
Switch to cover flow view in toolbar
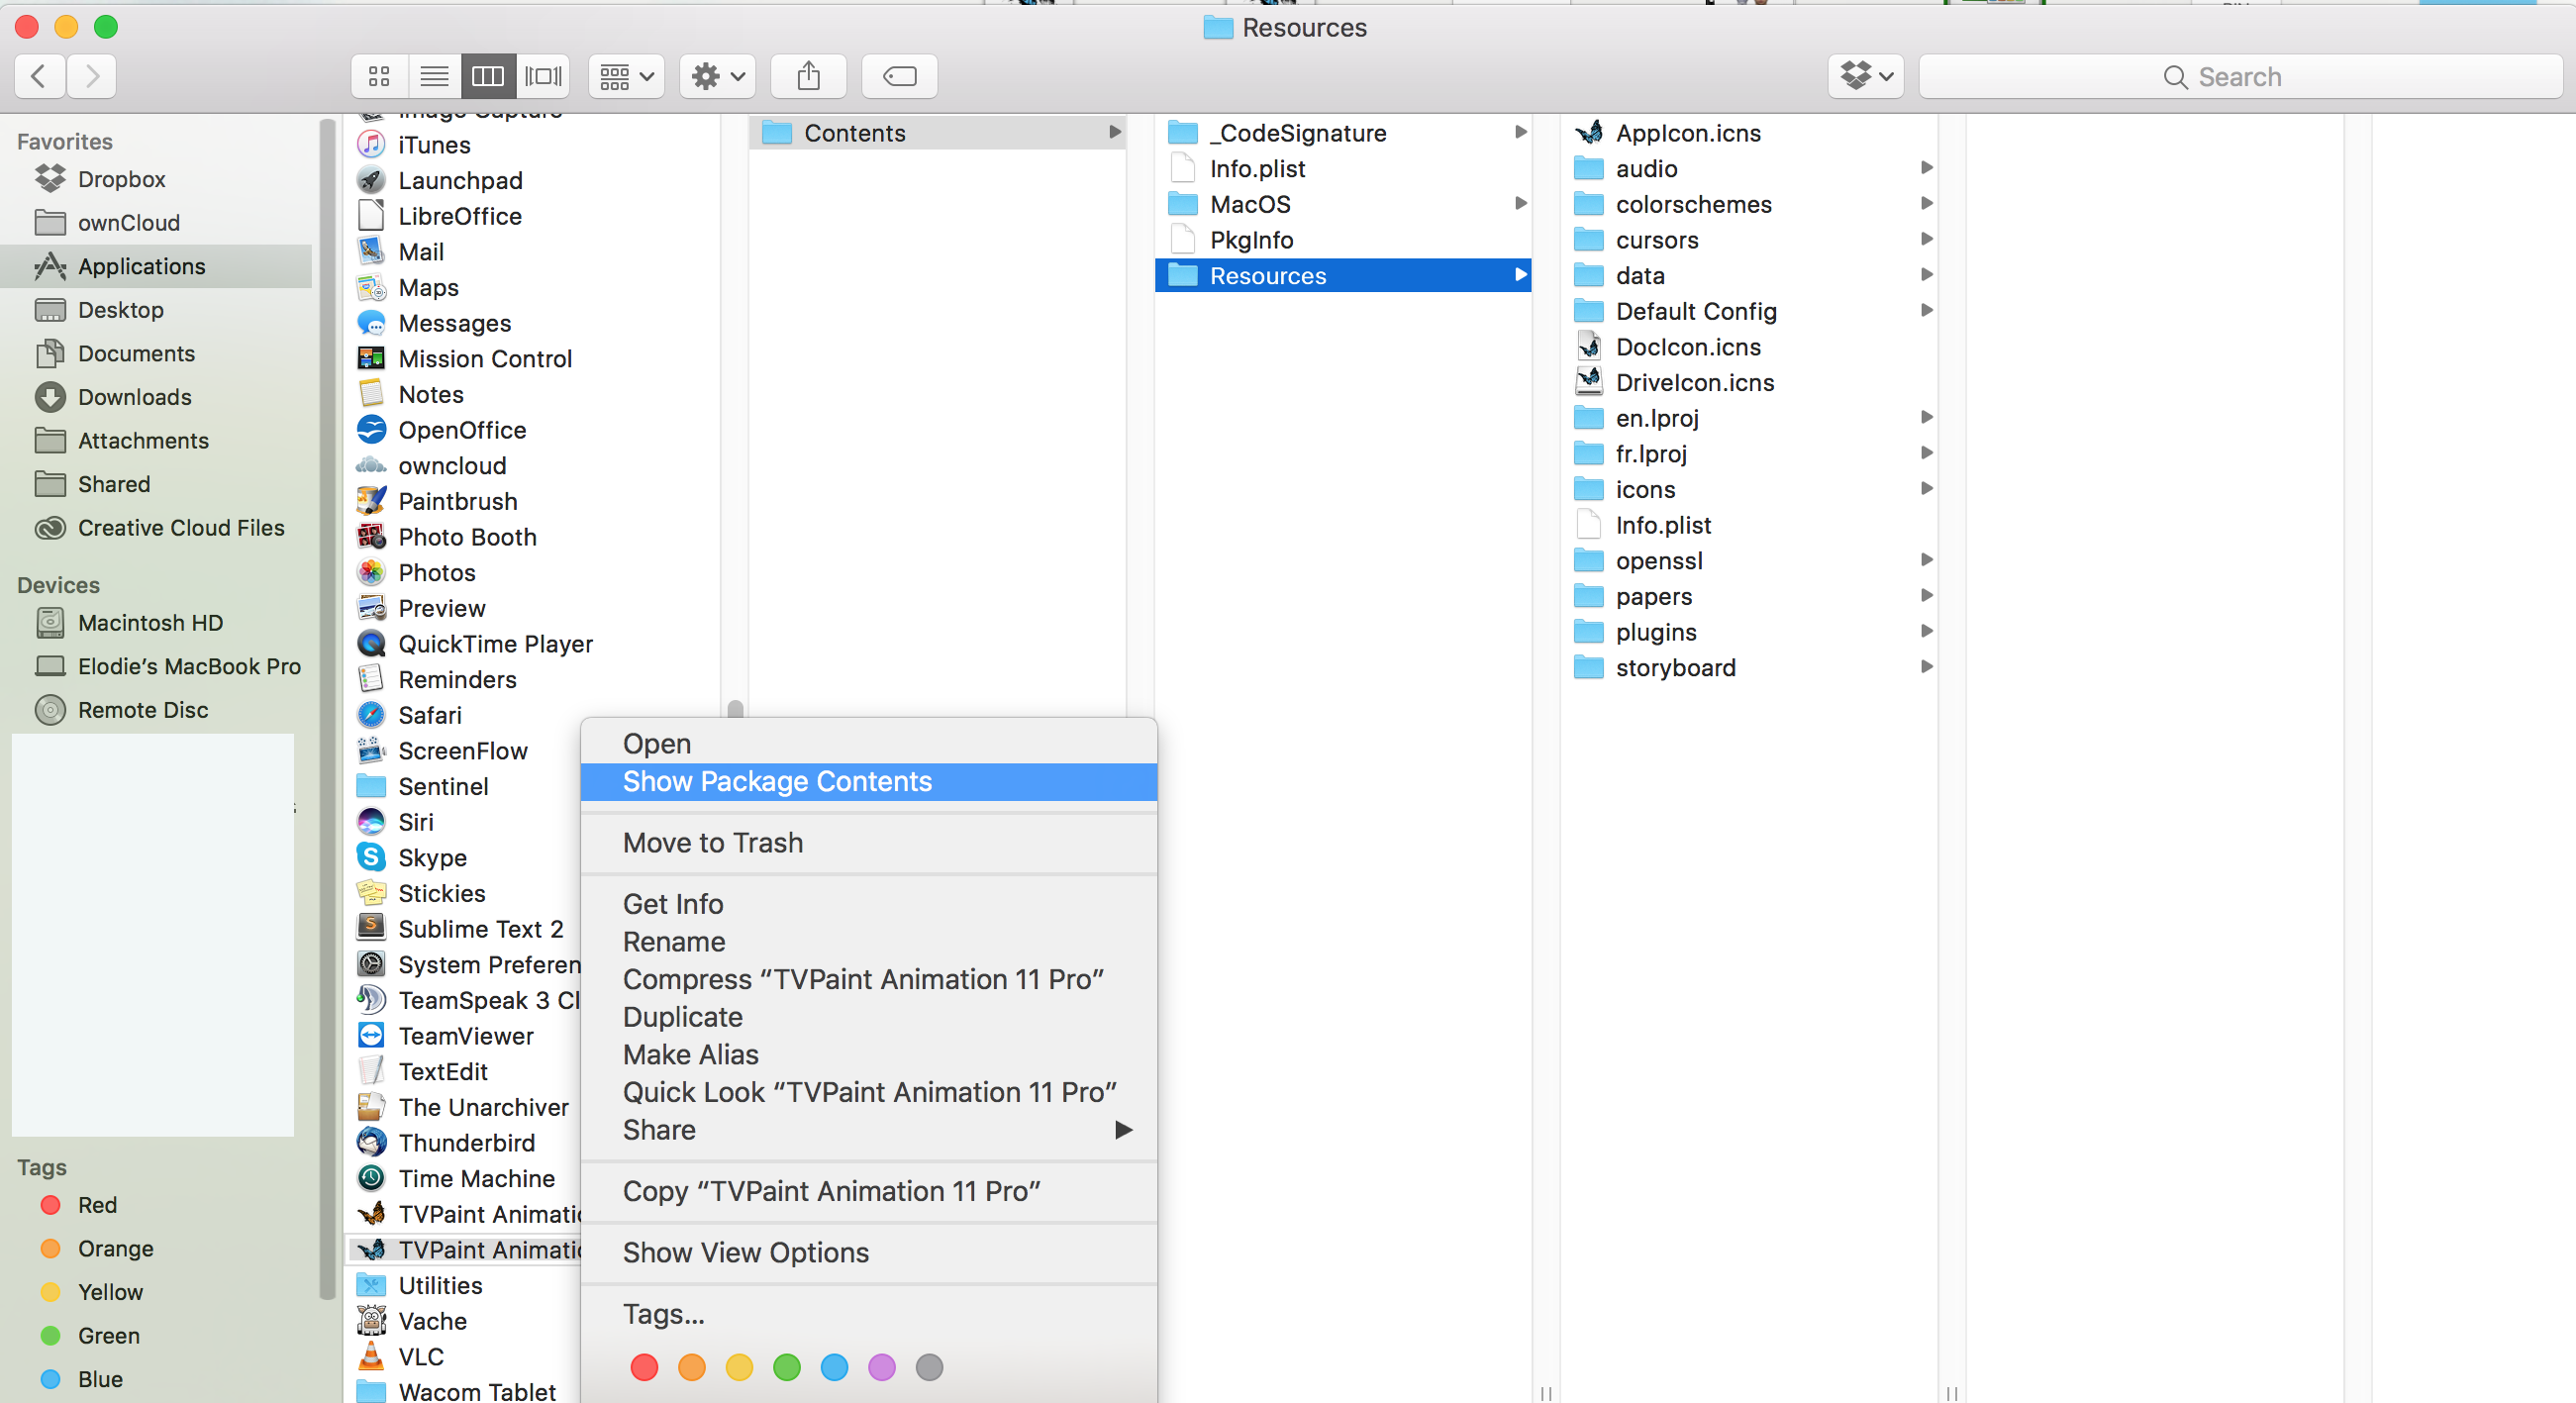click(543, 76)
